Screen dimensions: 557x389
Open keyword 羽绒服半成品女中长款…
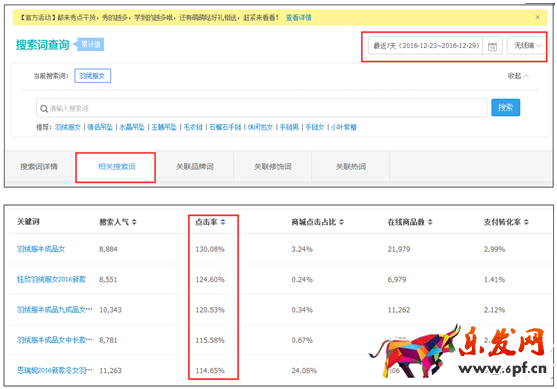pyautogui.click(x=54, y=340)
